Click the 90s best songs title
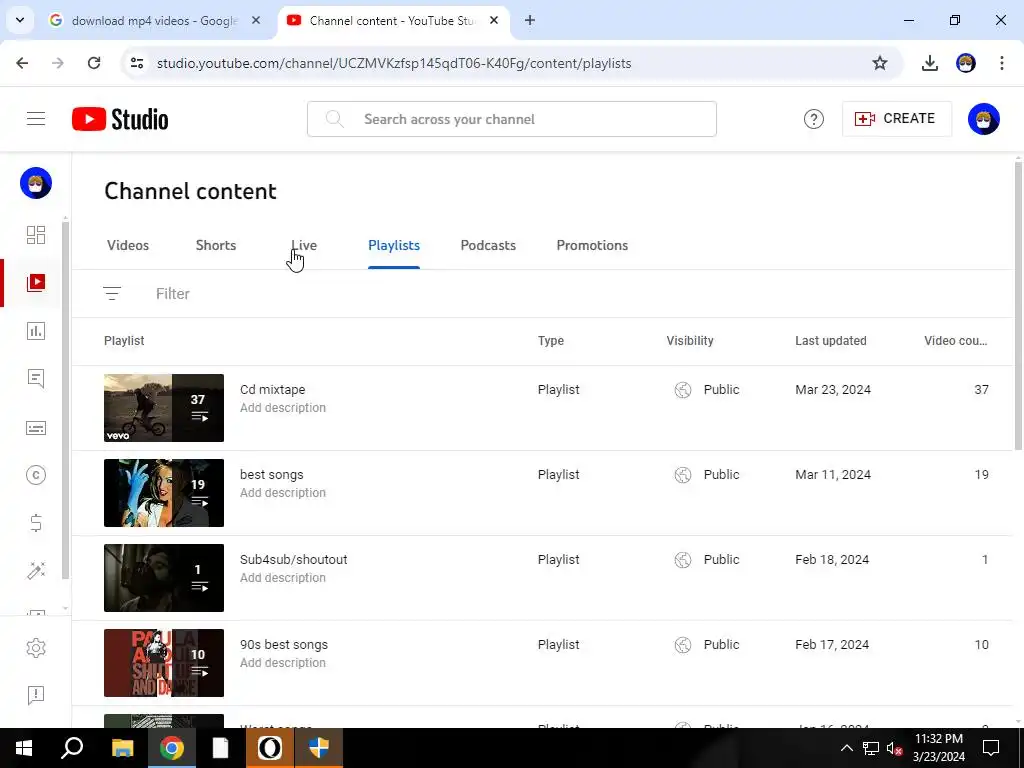 283,645
